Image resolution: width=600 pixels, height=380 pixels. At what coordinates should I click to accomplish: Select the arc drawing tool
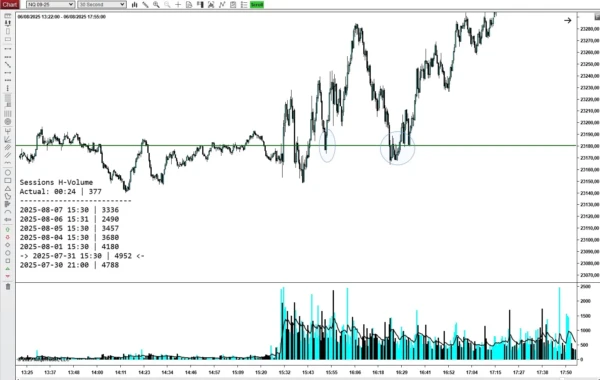click(x=8, y=212)
